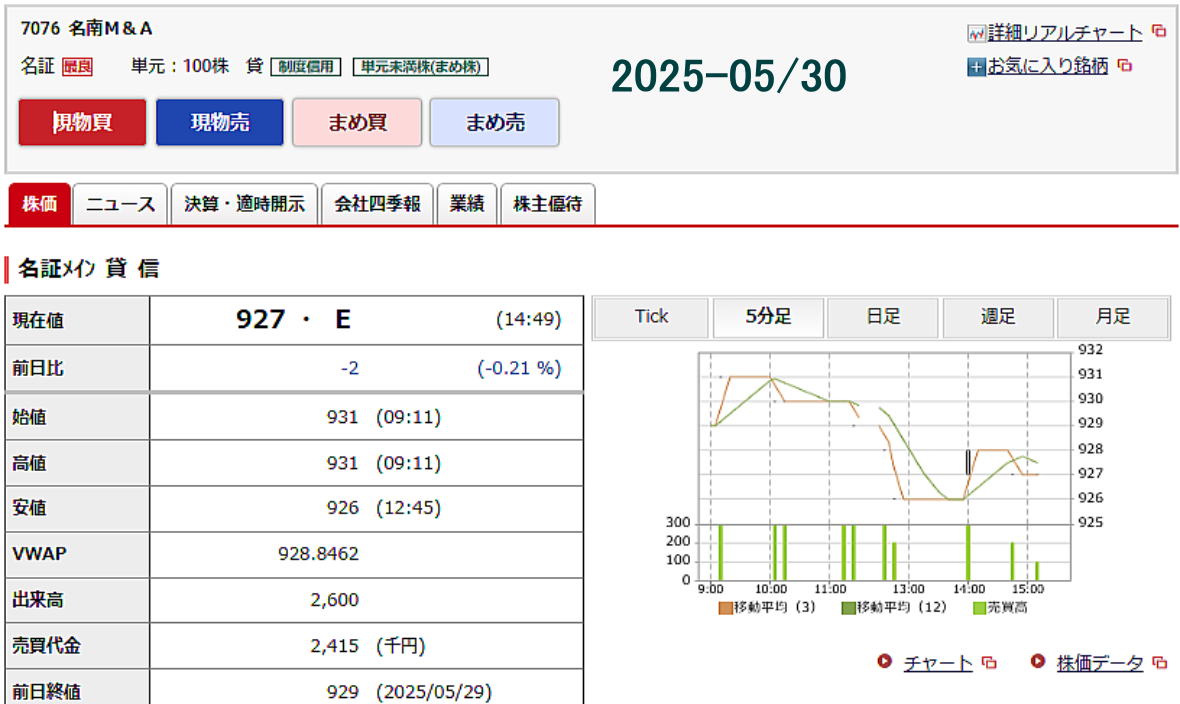
Task: Click the 出来高 value 2,600
Action: pyautogui.click(x=334, y=600)
